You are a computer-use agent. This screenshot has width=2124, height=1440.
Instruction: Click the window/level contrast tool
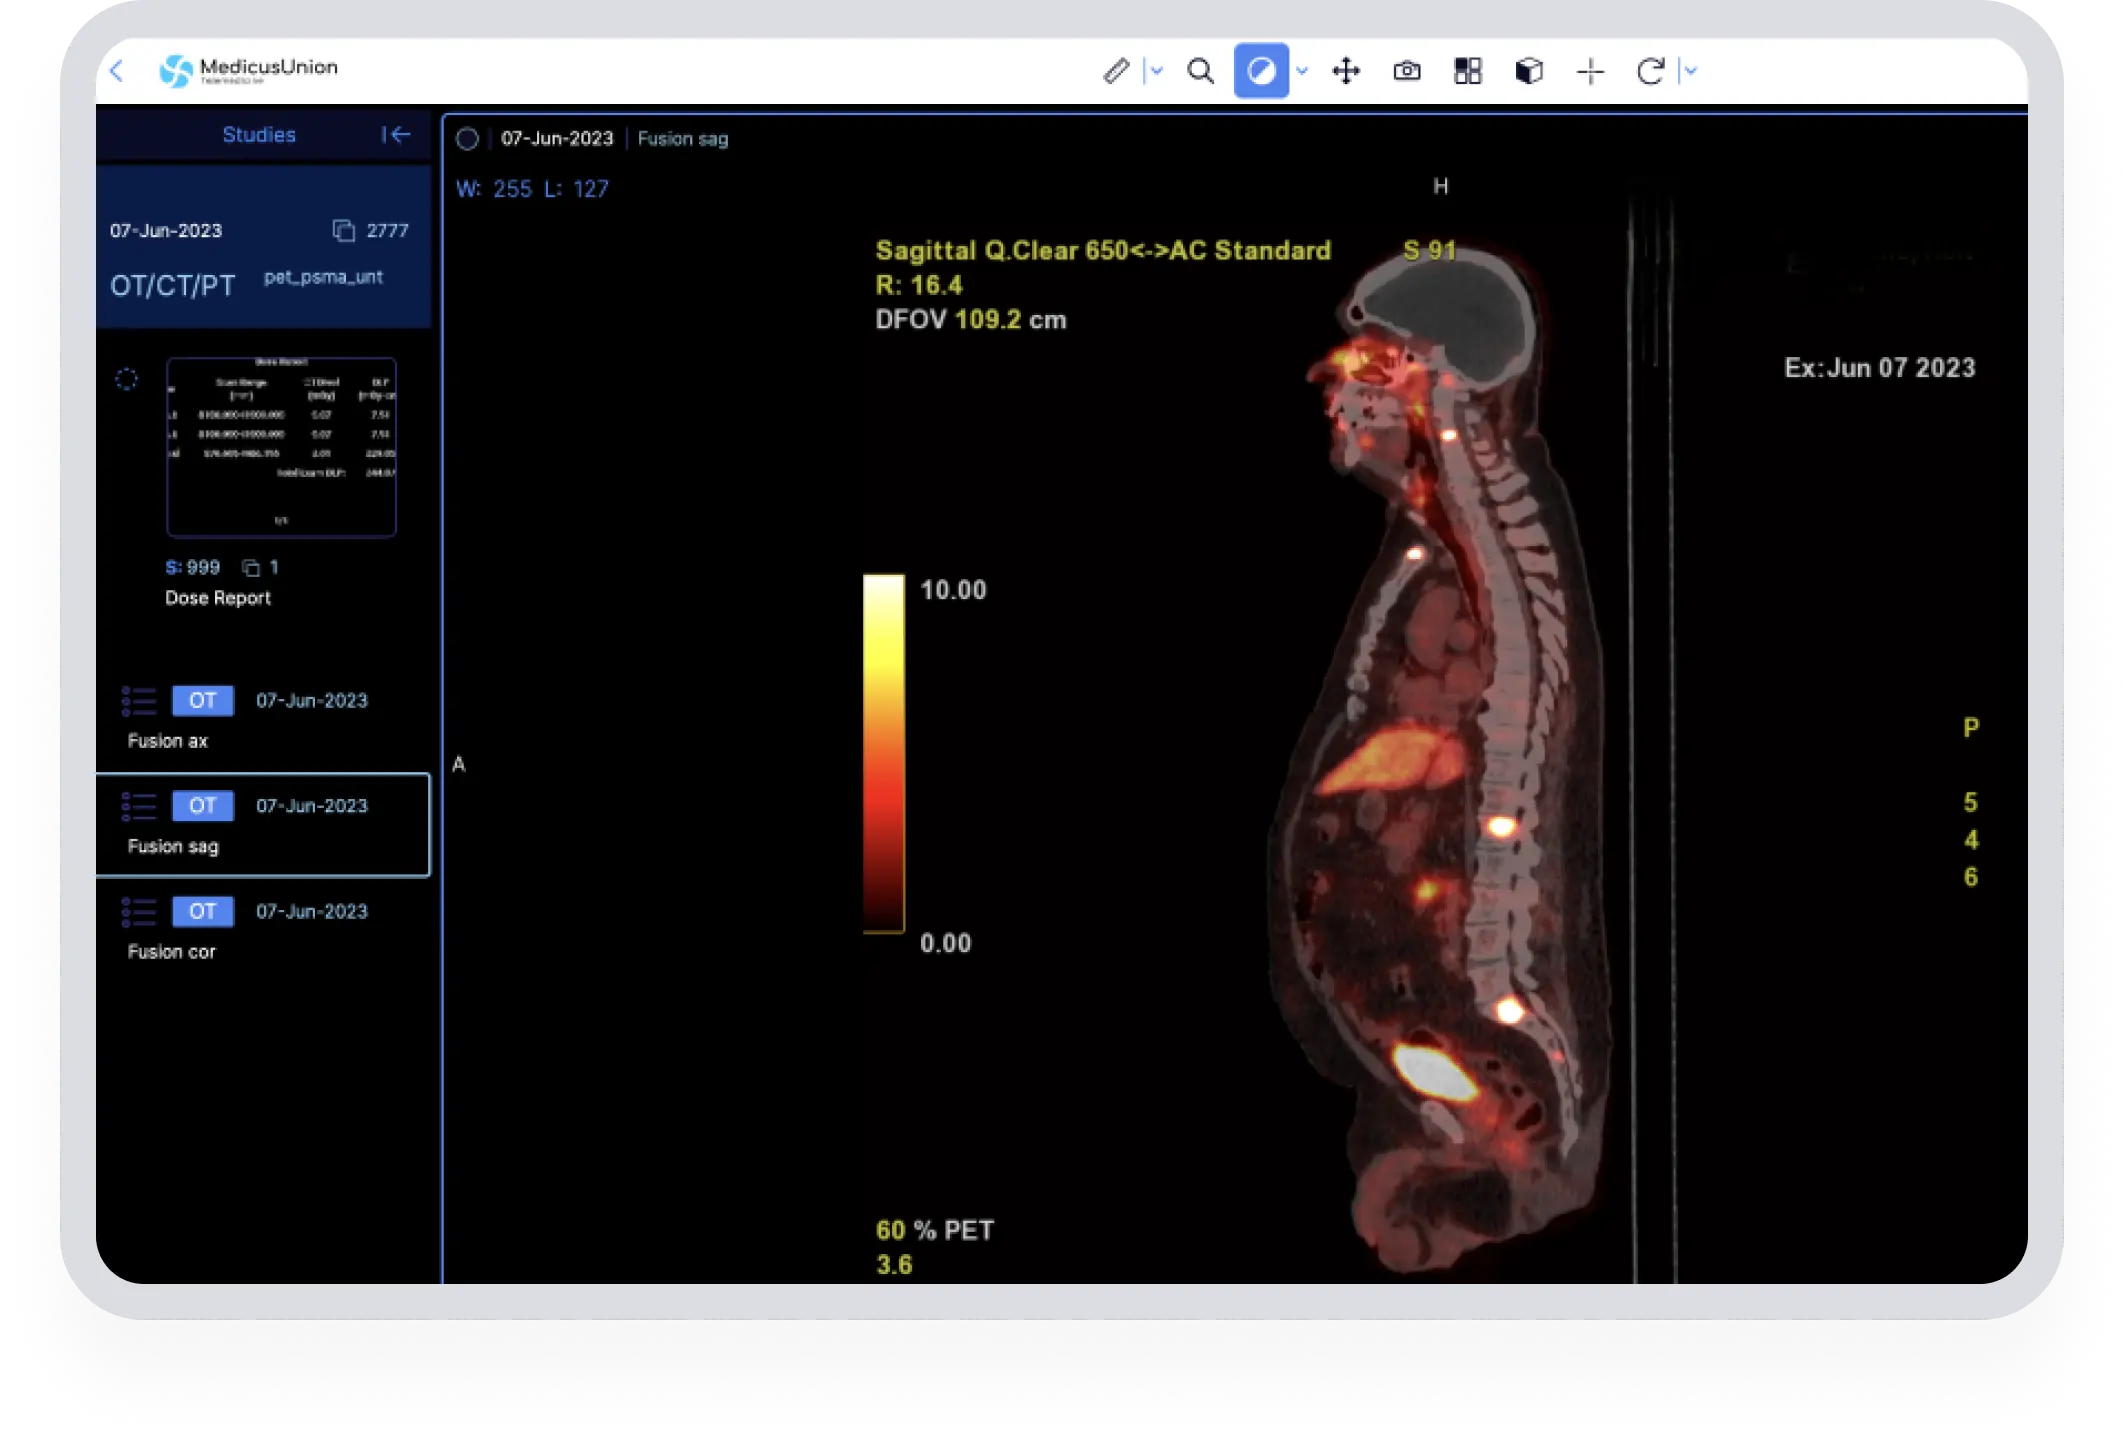[x=1260, y=71]
